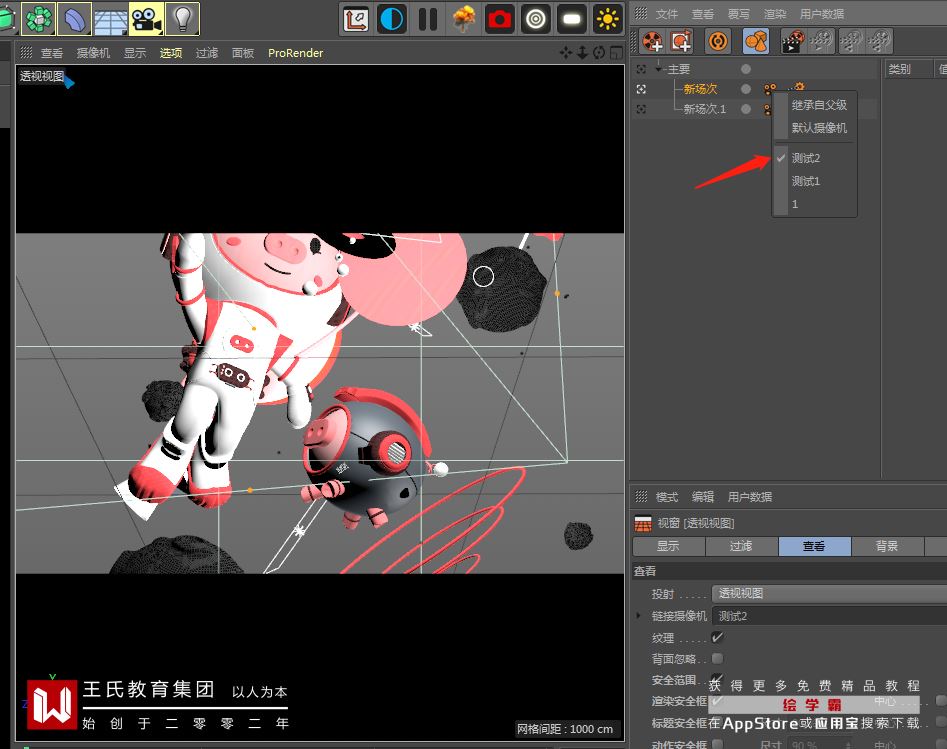Open take manager 覆写 menu

point(739,14)
